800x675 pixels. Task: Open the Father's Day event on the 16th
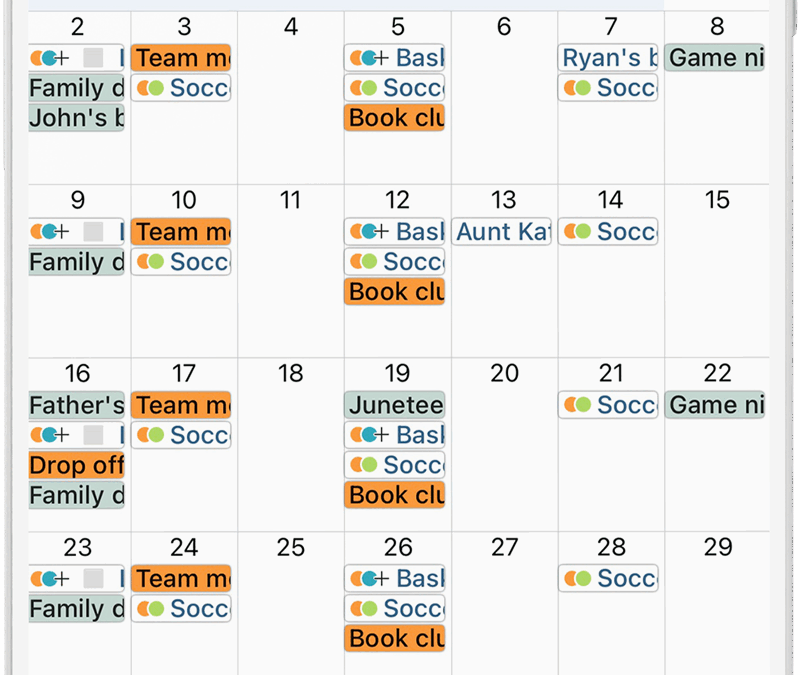tap(77, 405)
